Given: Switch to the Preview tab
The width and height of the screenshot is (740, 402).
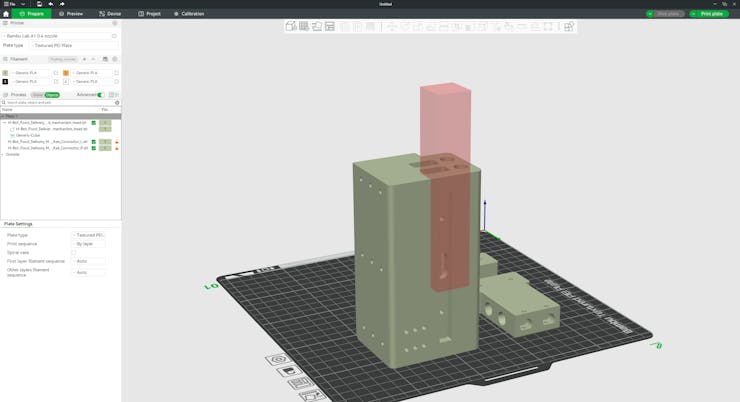Looking at the screenshot, I should [x=71, y=14].
